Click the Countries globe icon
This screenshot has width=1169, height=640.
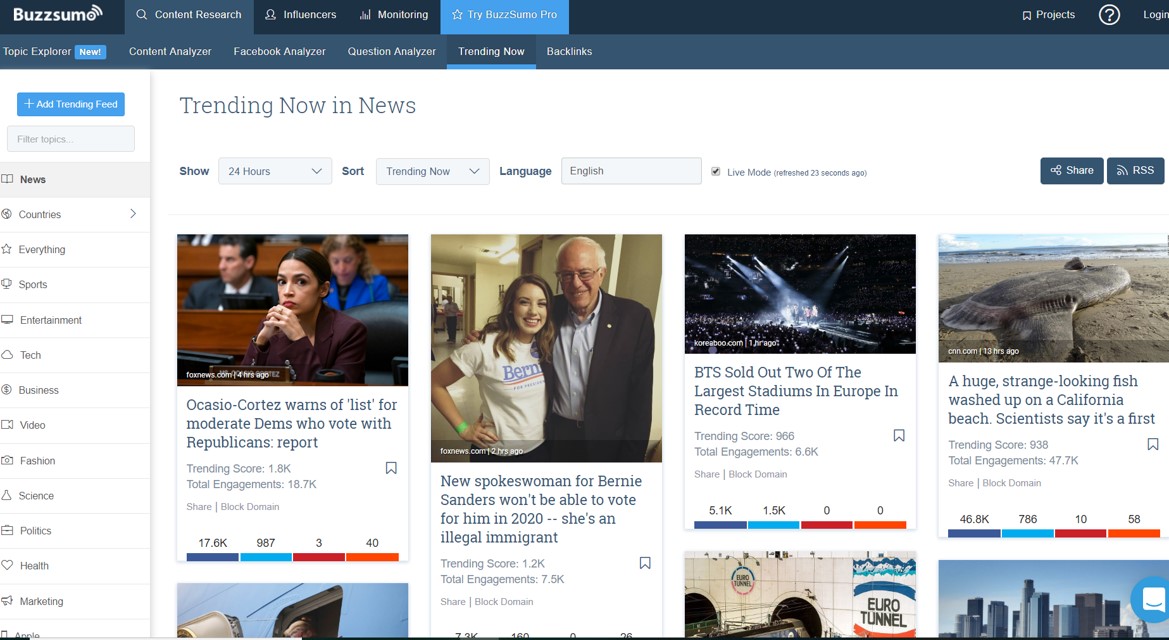7,214
